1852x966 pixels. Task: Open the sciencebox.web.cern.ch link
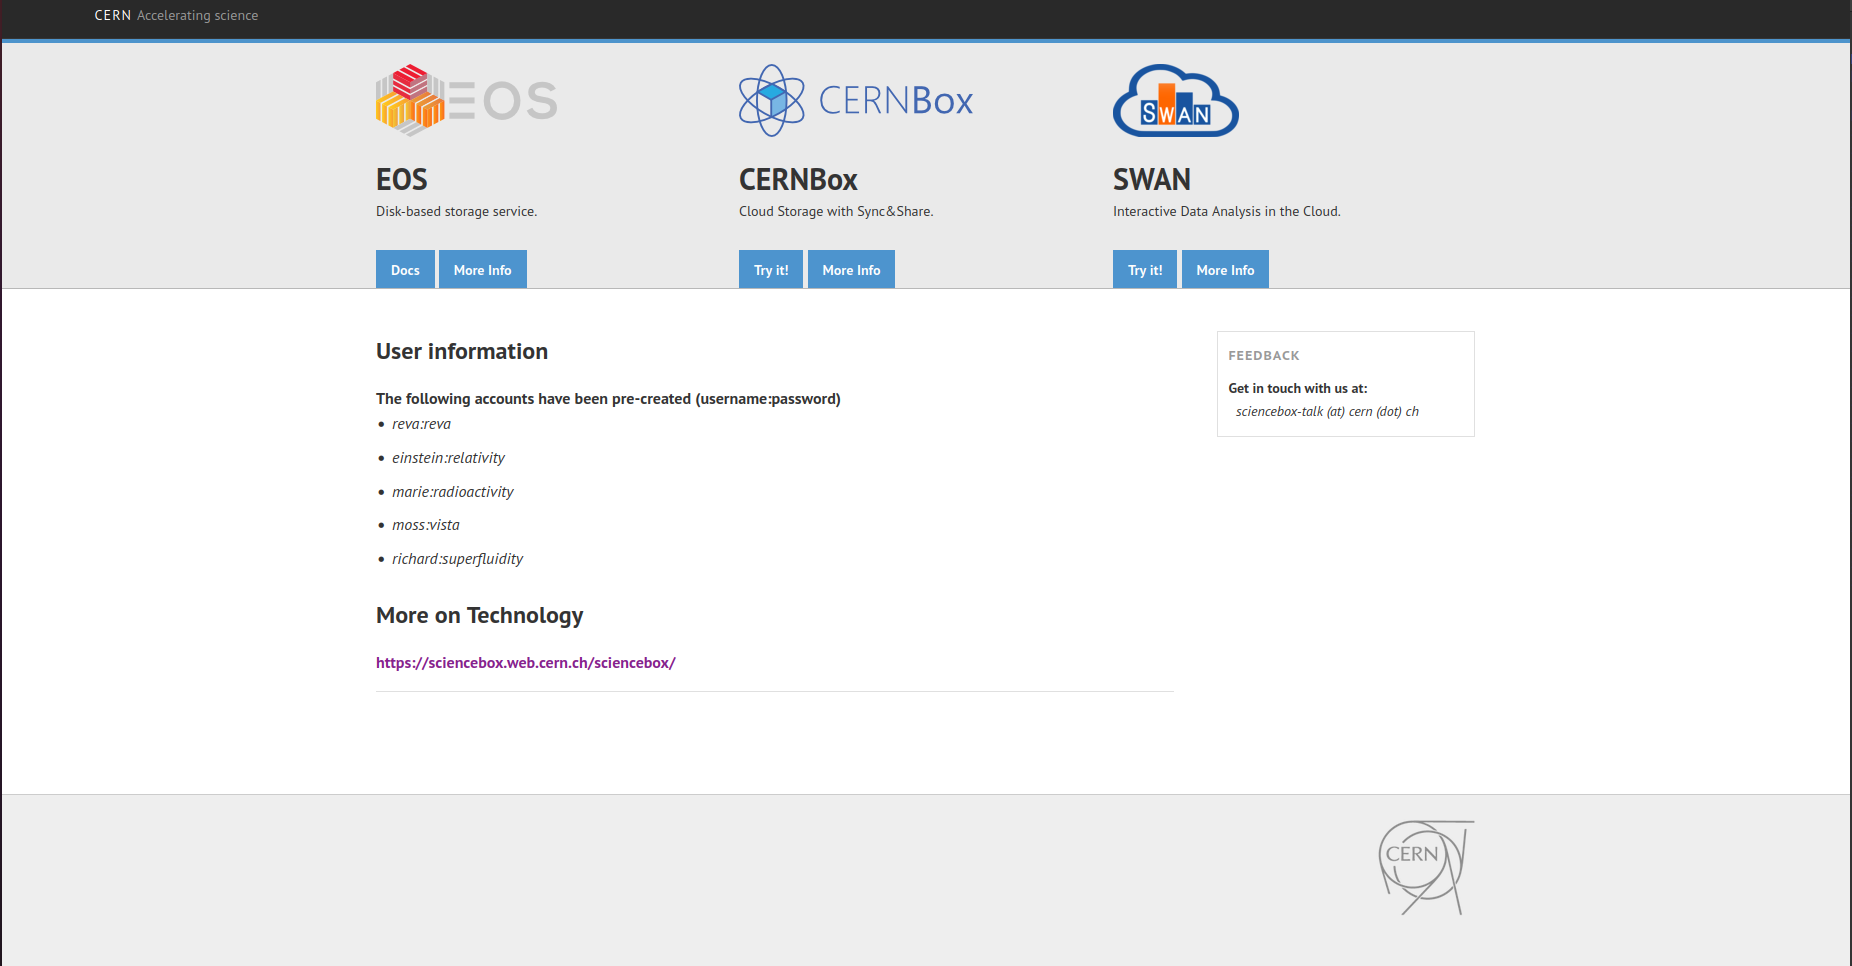tap(526, 663)
